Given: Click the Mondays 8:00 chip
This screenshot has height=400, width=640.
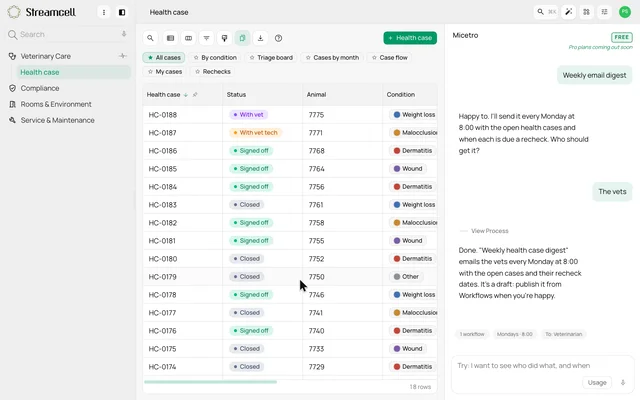Looking at the screenshot, I should click(x=514, y=334).
